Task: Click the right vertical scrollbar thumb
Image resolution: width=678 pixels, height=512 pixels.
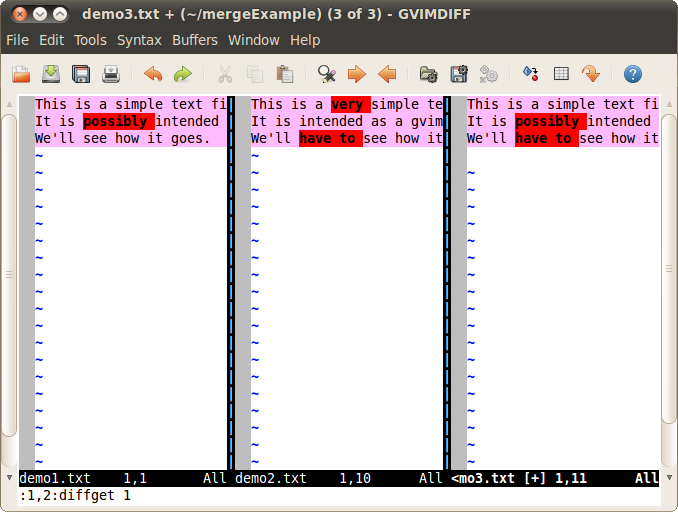Action: pos(669,269)
